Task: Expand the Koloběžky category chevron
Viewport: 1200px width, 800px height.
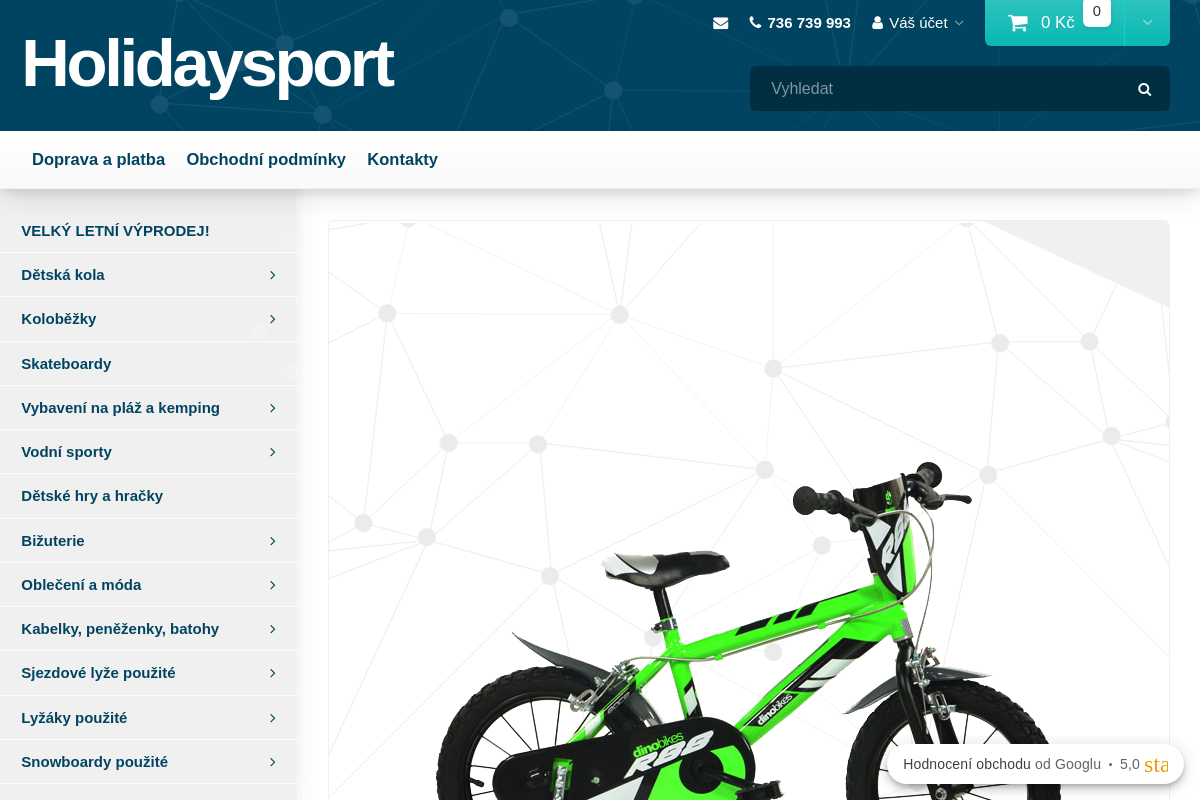Action: tap(272, 319)
